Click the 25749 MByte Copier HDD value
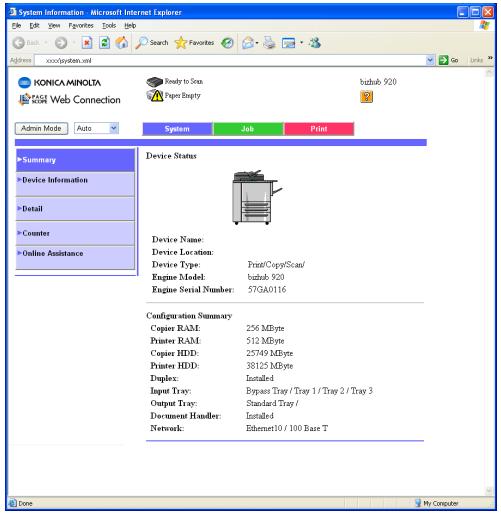501x515 pixels. [270, 353]
